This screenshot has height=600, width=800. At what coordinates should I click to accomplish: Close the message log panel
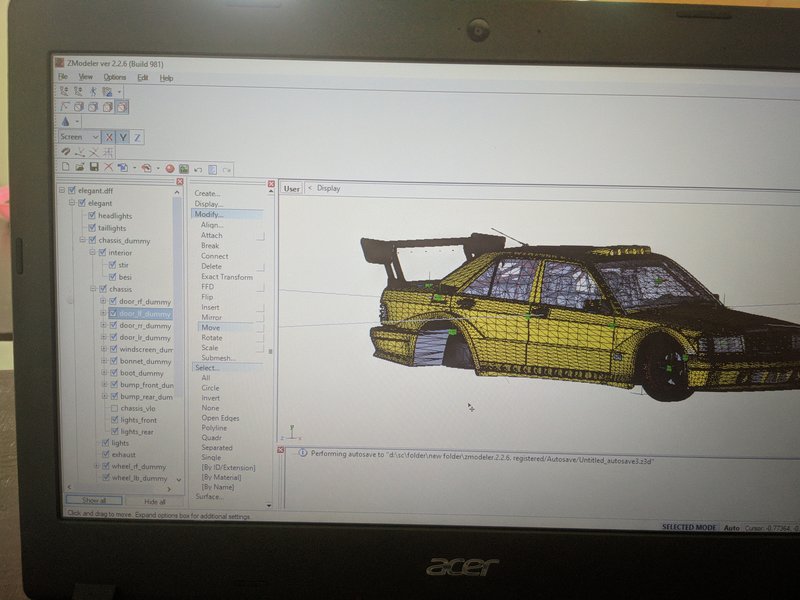pos(280,449)
